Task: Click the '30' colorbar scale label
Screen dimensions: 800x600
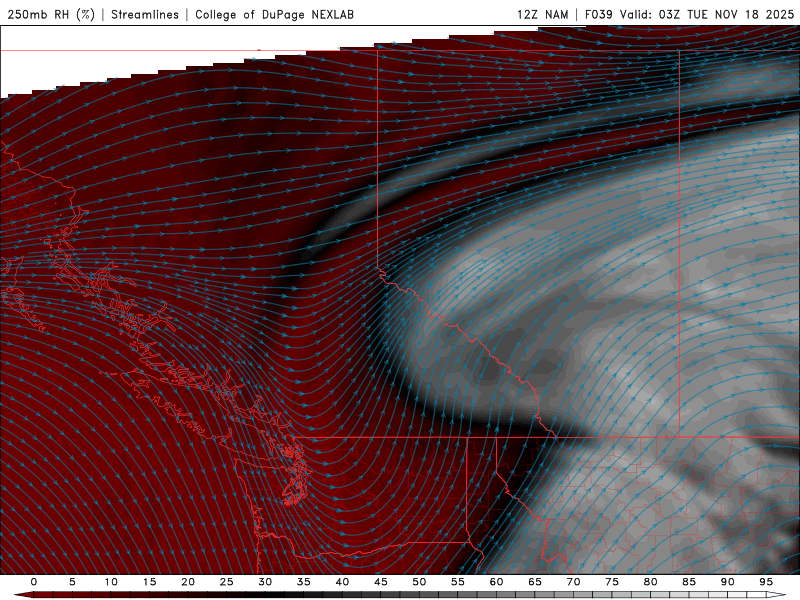Action: (x=265, y=582)
